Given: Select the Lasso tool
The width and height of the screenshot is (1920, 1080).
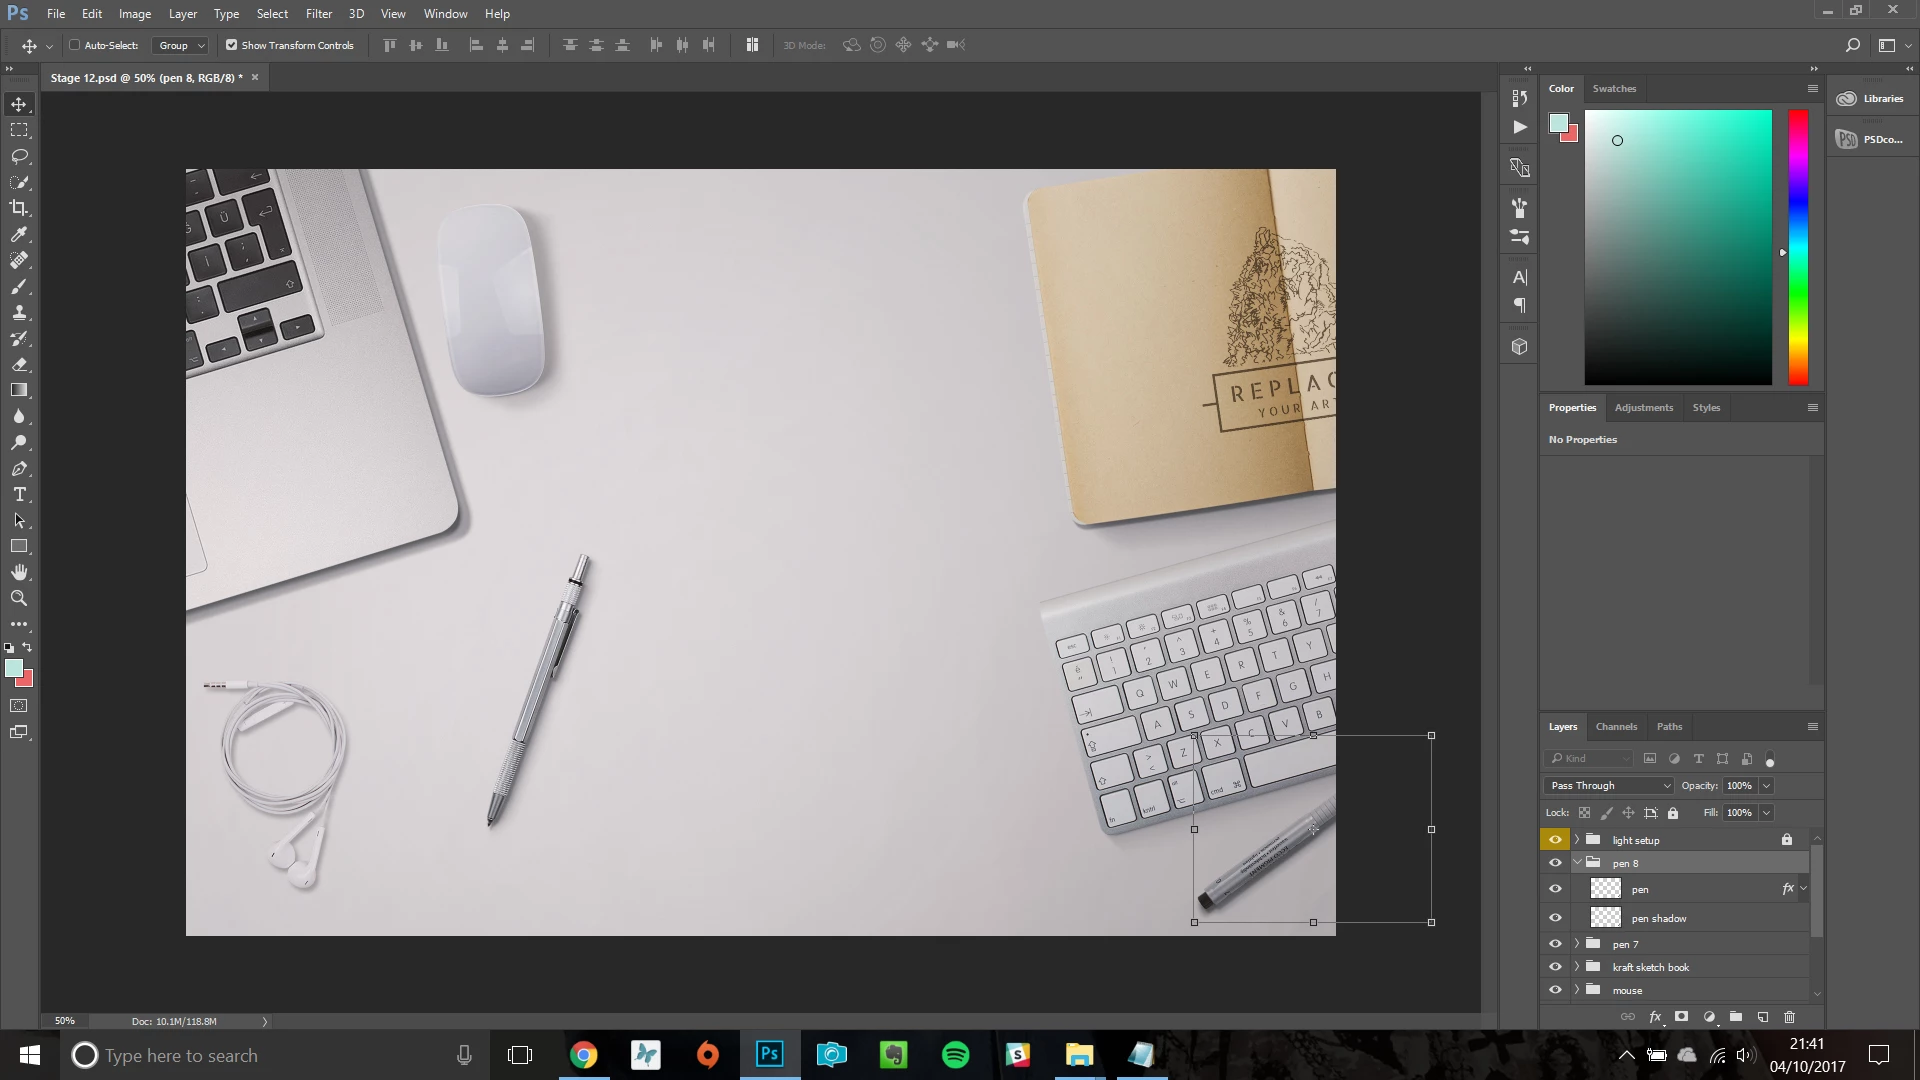Looking at the screenshot, I should [x=19, y=156].
